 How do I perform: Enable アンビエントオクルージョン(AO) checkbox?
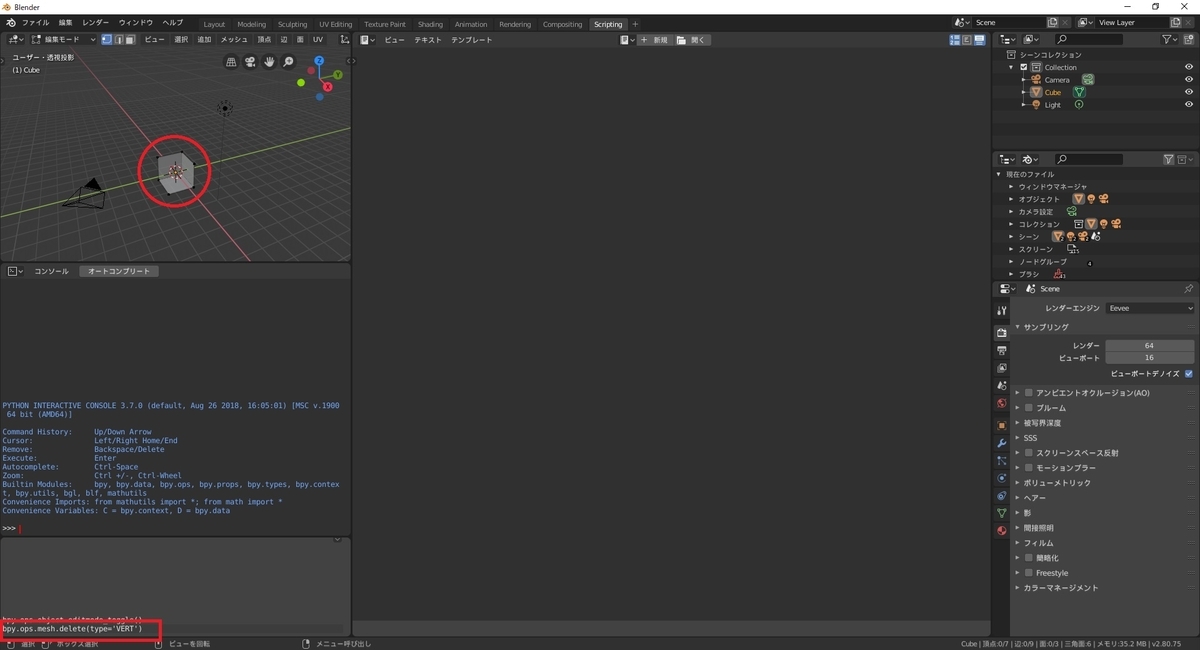click(1028, 393)
